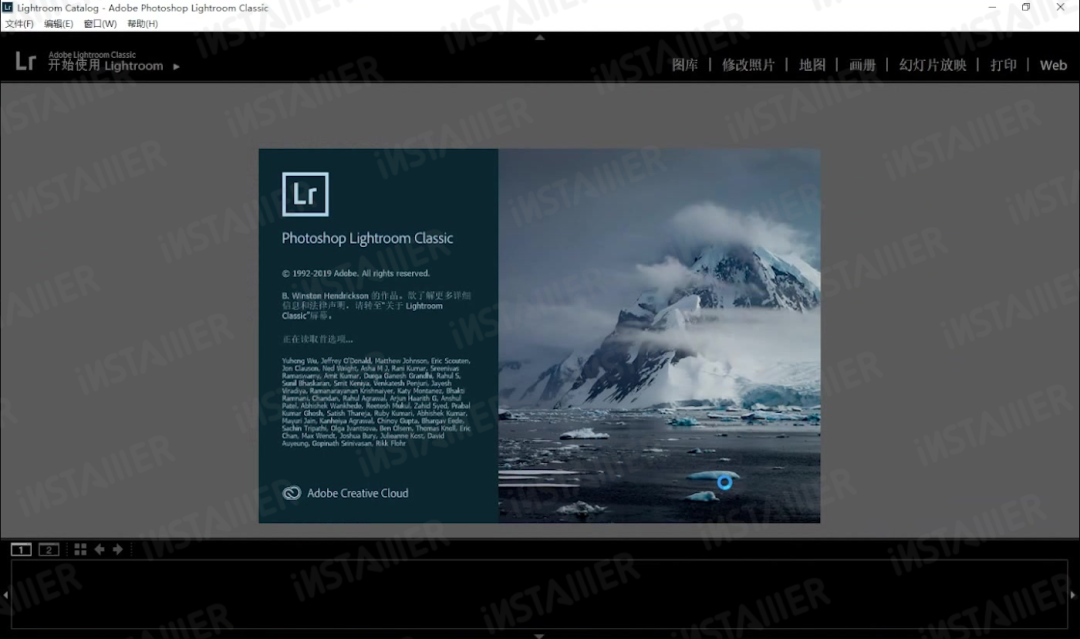Click the Adobe Creative Cloud icon
The image size is (1080, 639).
tap(291, 493)
